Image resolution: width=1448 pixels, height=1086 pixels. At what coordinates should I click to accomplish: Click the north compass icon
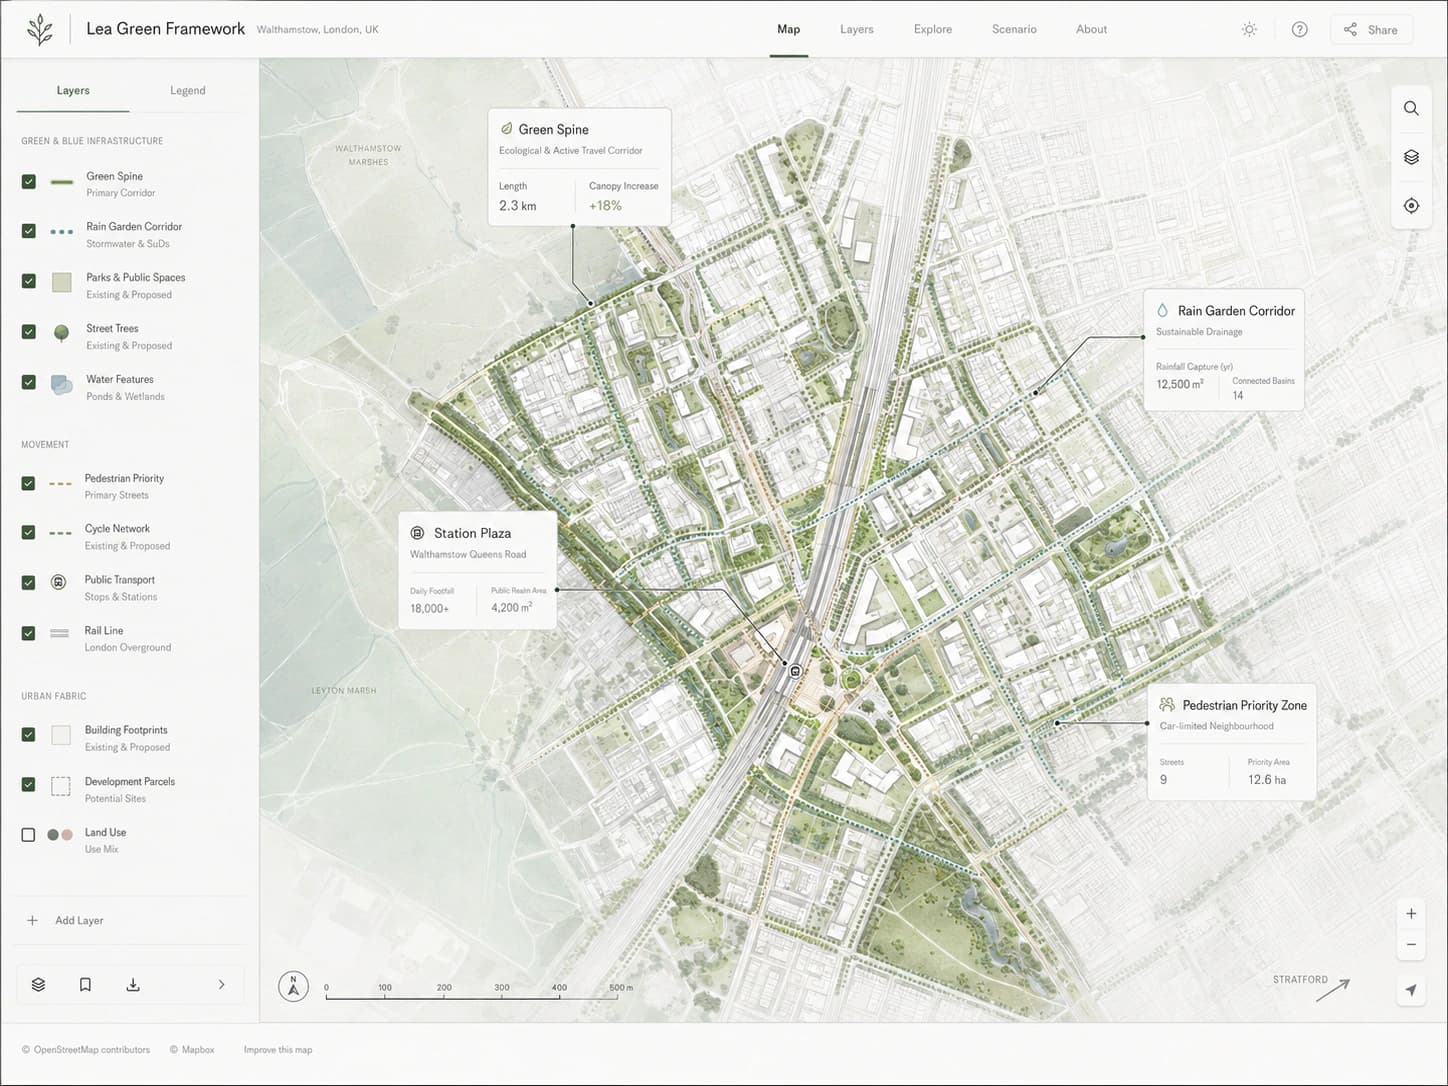coord(293,987)
